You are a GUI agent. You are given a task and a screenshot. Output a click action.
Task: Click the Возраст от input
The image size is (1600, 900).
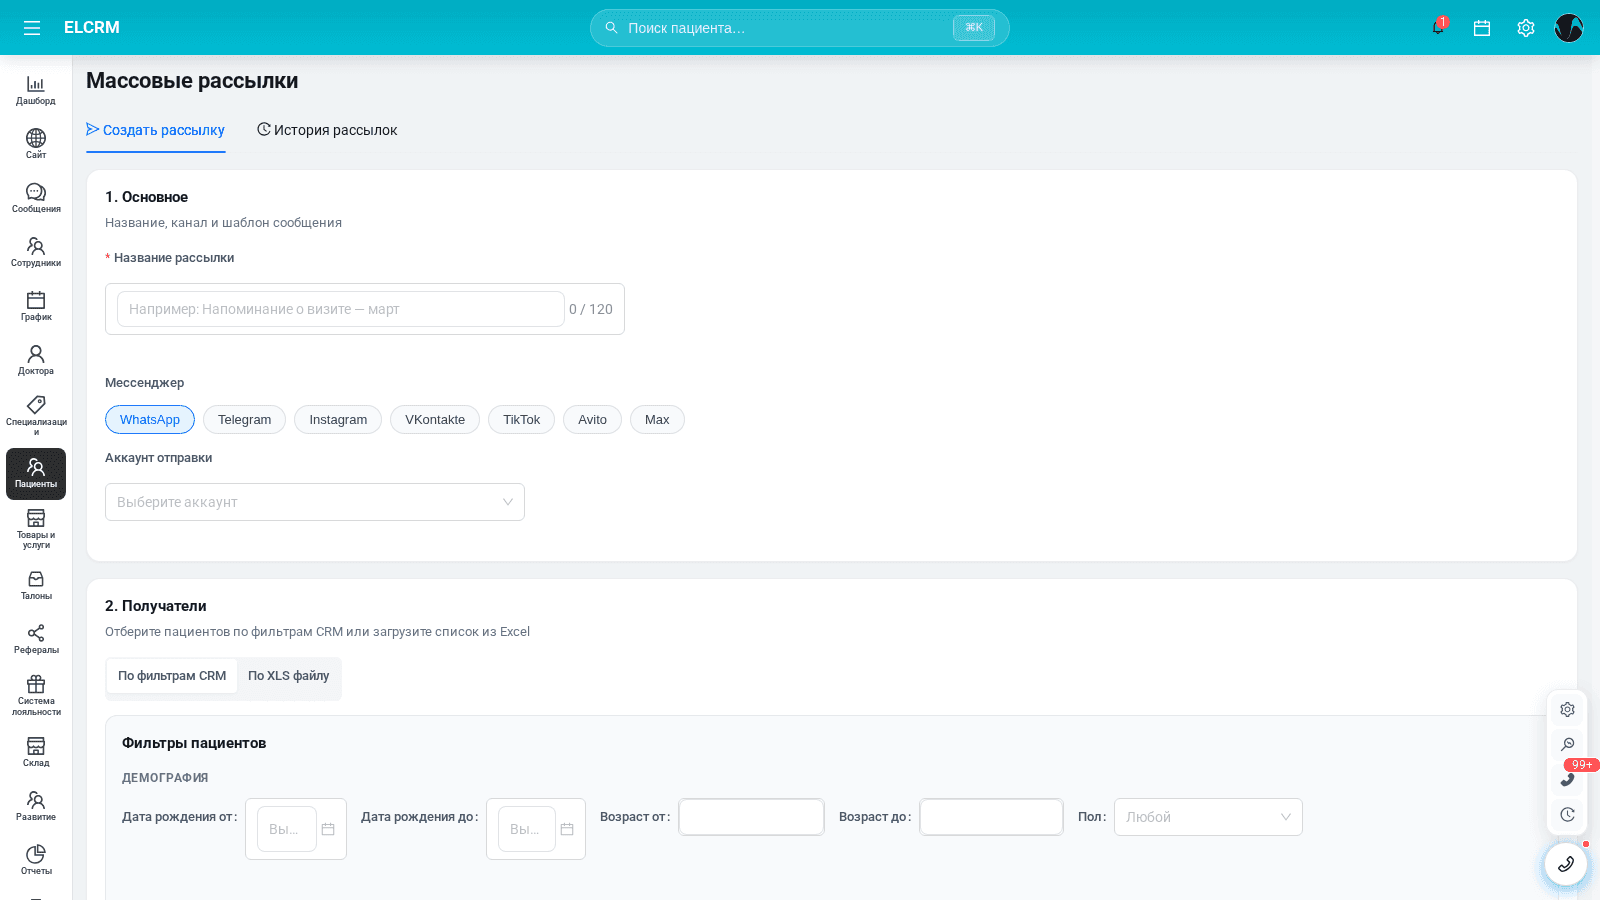[x=751, y=817]
